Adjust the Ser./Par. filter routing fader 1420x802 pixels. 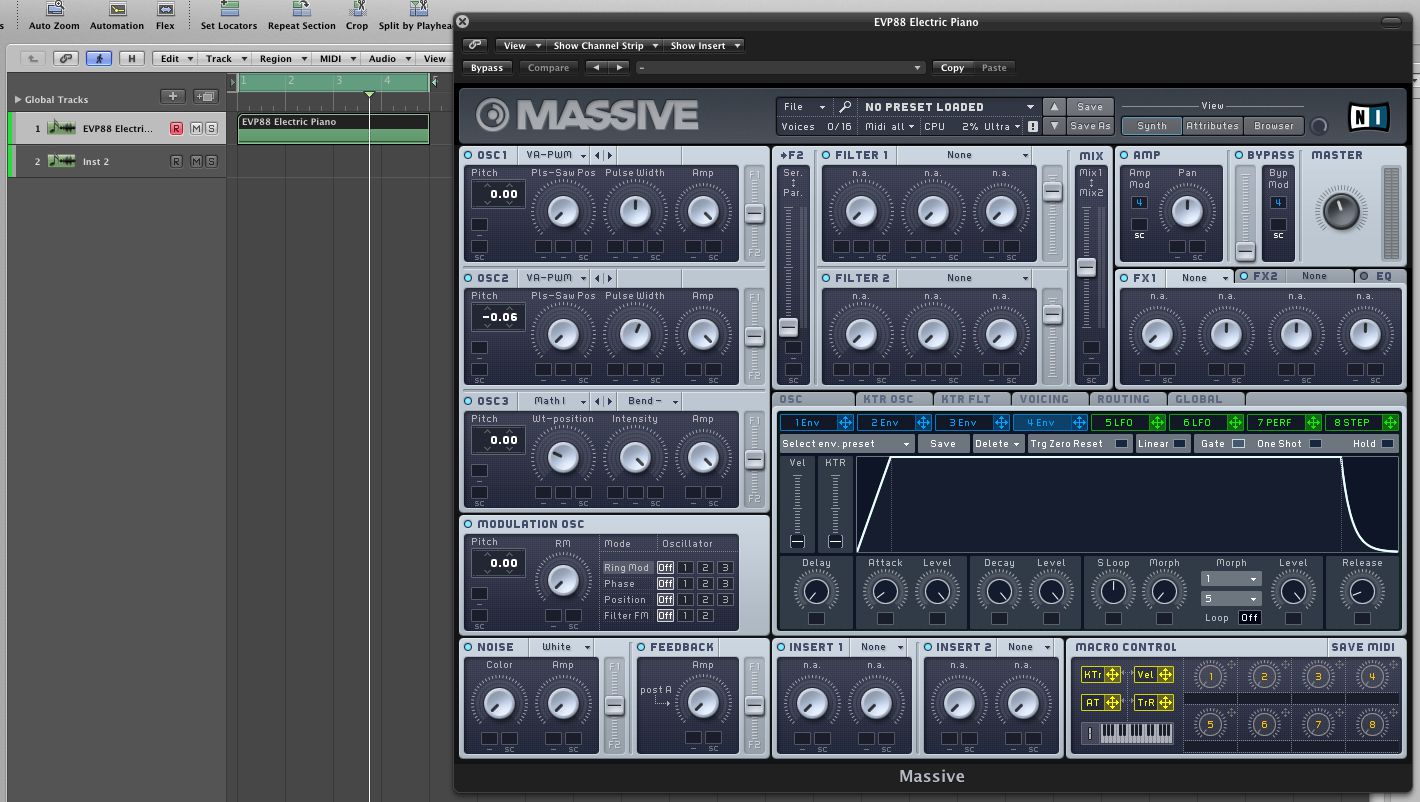pyautogui.click(x=789, y=327)
